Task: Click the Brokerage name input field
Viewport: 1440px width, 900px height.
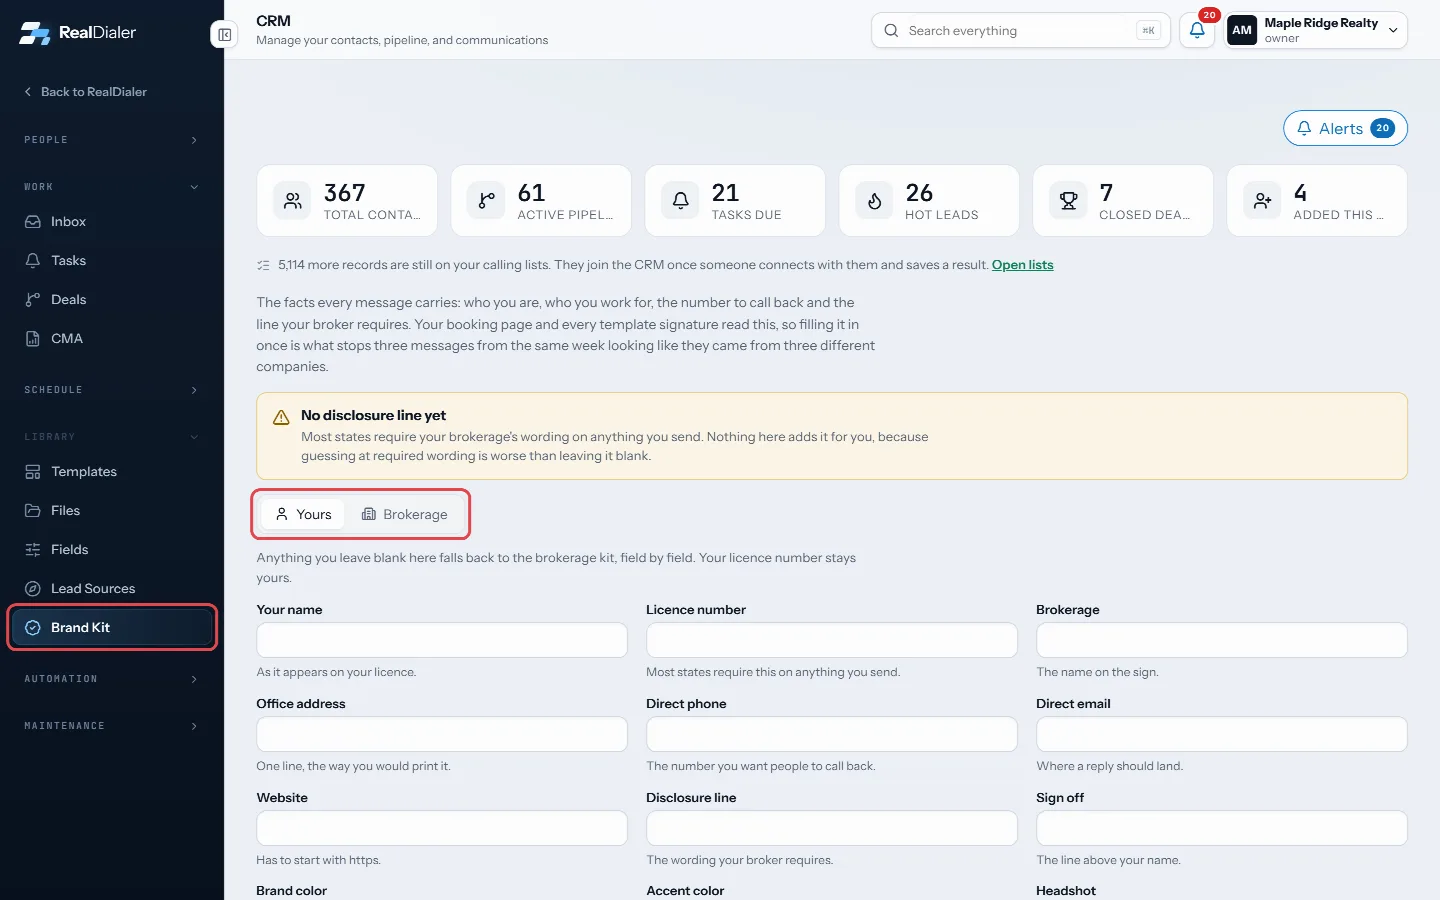Action: (x=1222, y=640)
